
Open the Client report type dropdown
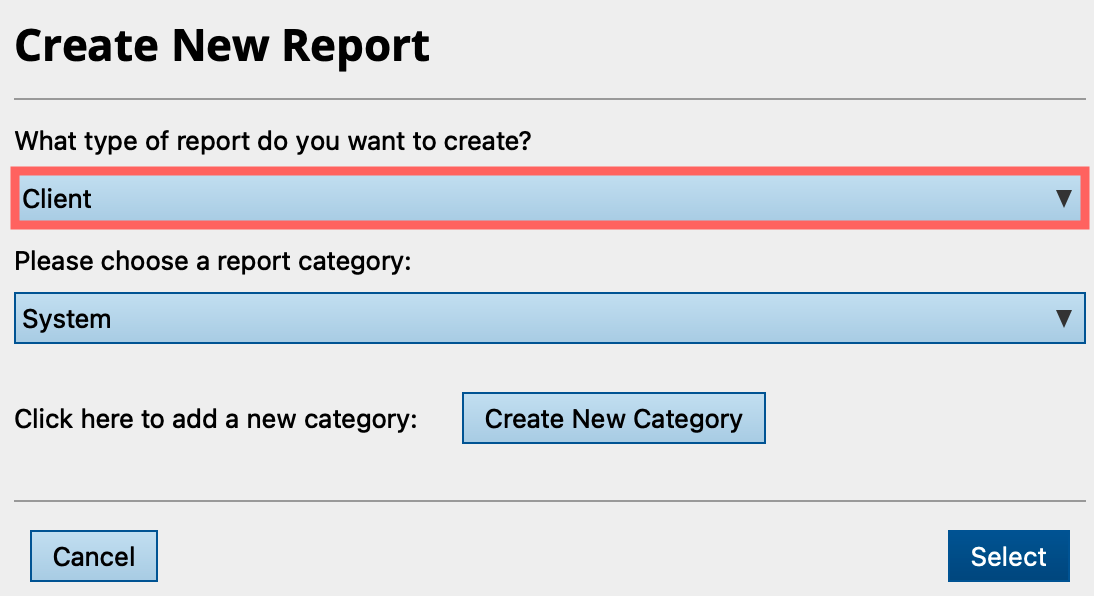point(549,199)
